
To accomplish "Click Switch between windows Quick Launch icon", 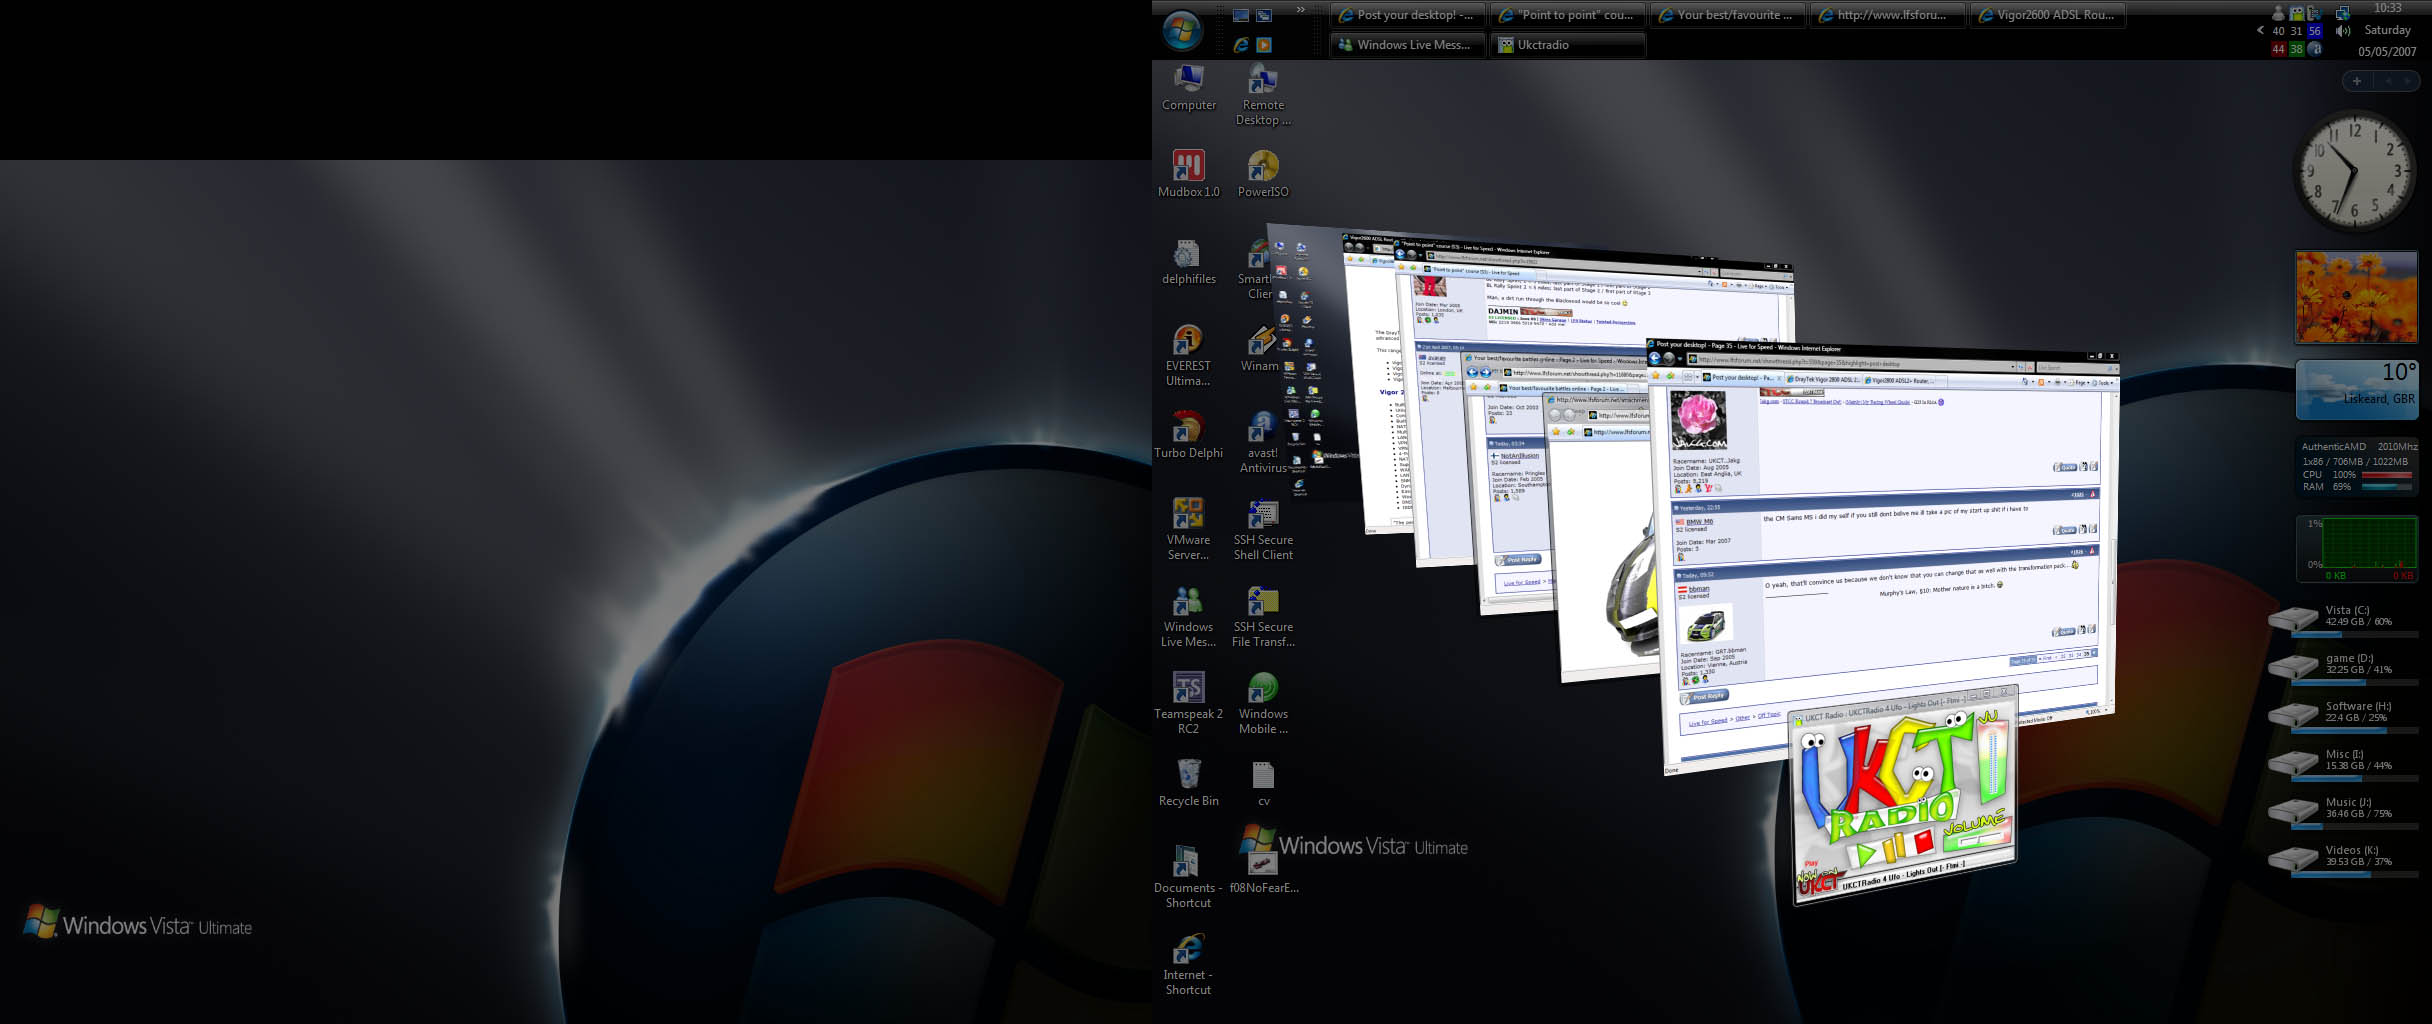I will point(1264,15).
